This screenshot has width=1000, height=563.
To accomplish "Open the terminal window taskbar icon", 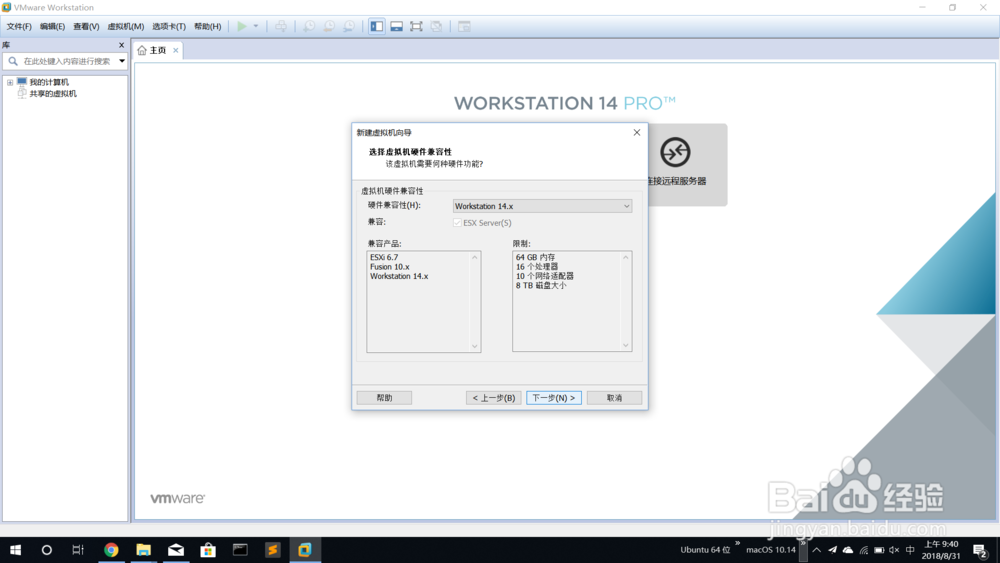I will click(x=240, y=550).
